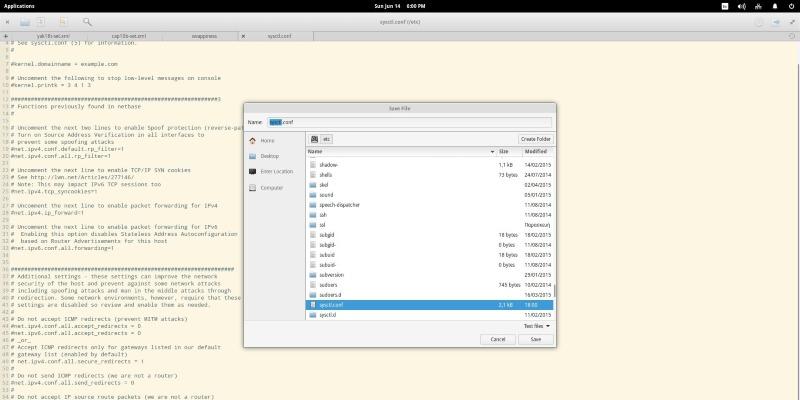Screen dimensions: 800x400
Task: Click the search magnifier icon in toolbar
Action: 87,21
